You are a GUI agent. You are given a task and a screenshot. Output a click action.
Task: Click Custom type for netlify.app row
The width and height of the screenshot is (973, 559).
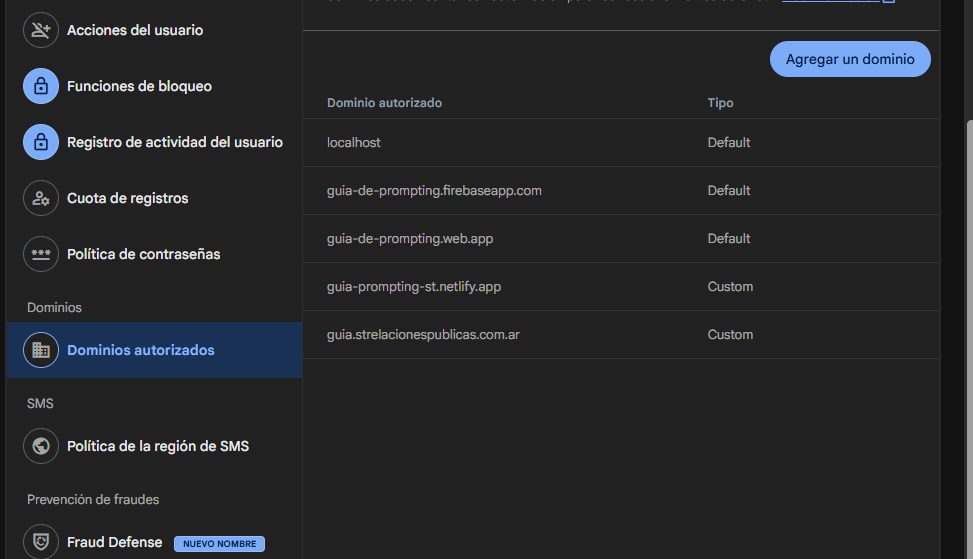(x=730, y=287)
